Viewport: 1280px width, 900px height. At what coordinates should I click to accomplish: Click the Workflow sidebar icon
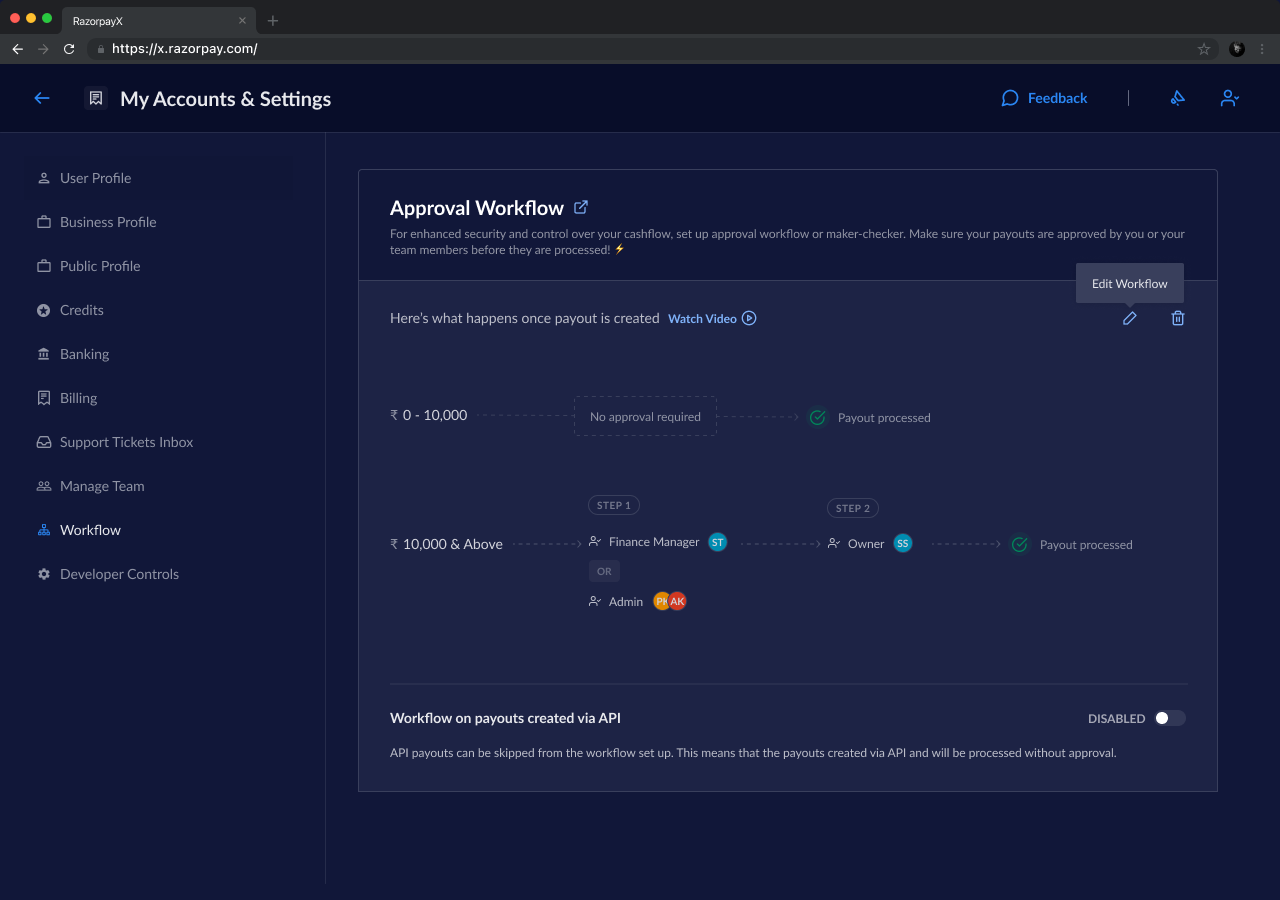(44, 530)
